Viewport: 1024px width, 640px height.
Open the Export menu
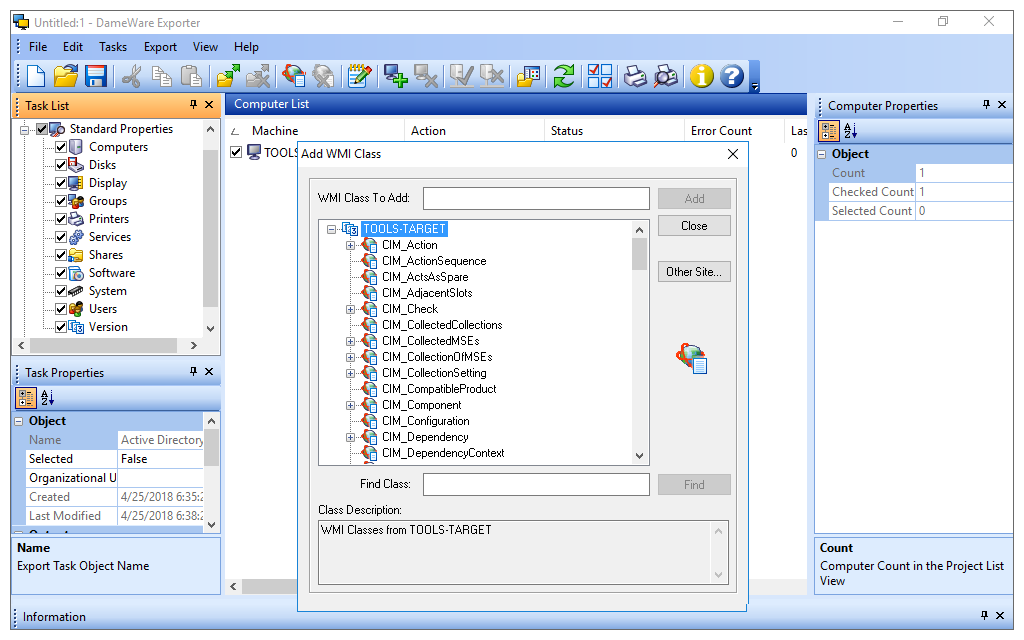[x=160, y=46]
